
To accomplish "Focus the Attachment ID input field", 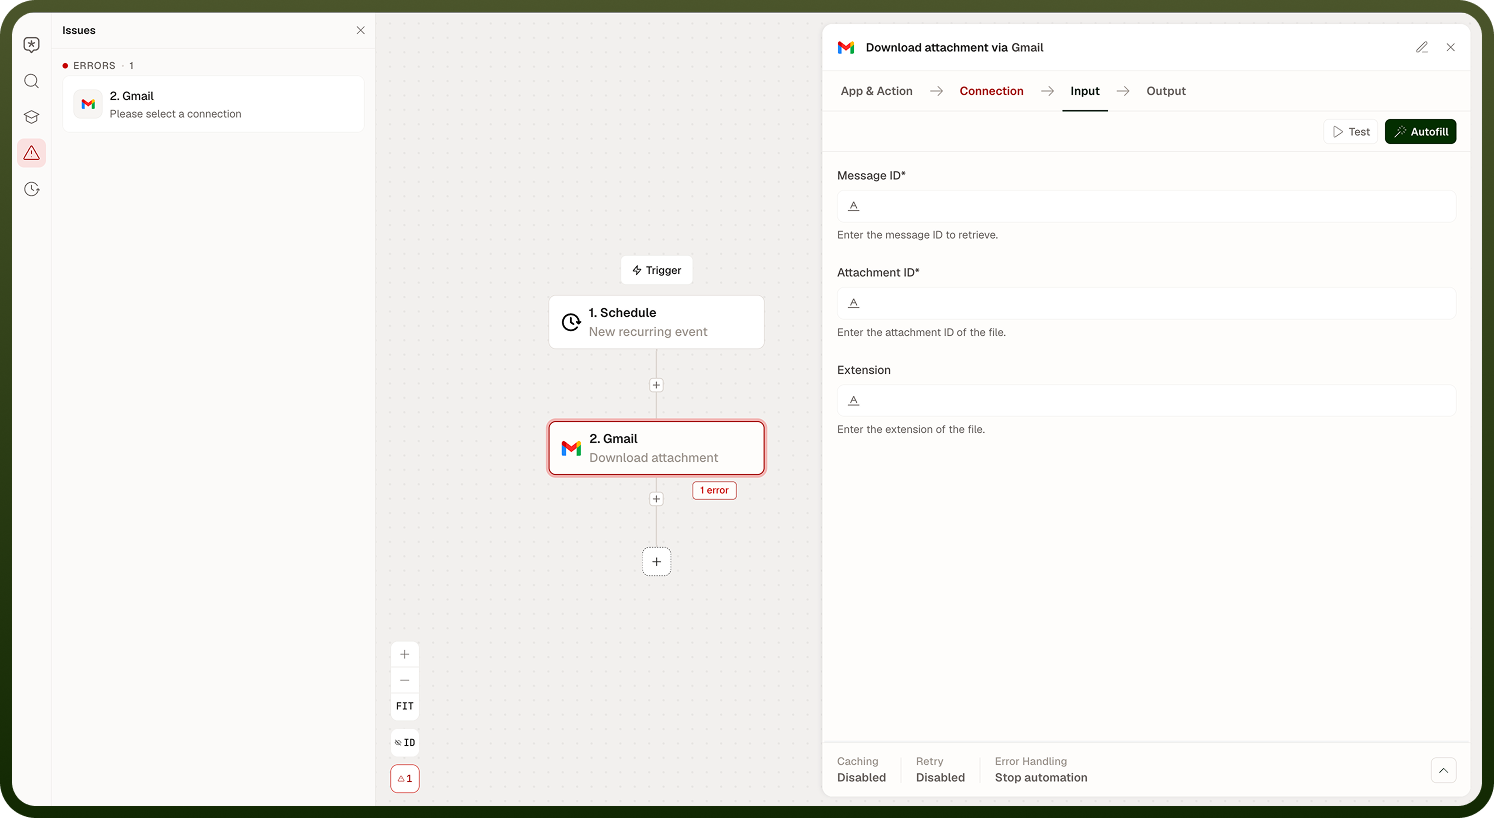I will 1146,303.
